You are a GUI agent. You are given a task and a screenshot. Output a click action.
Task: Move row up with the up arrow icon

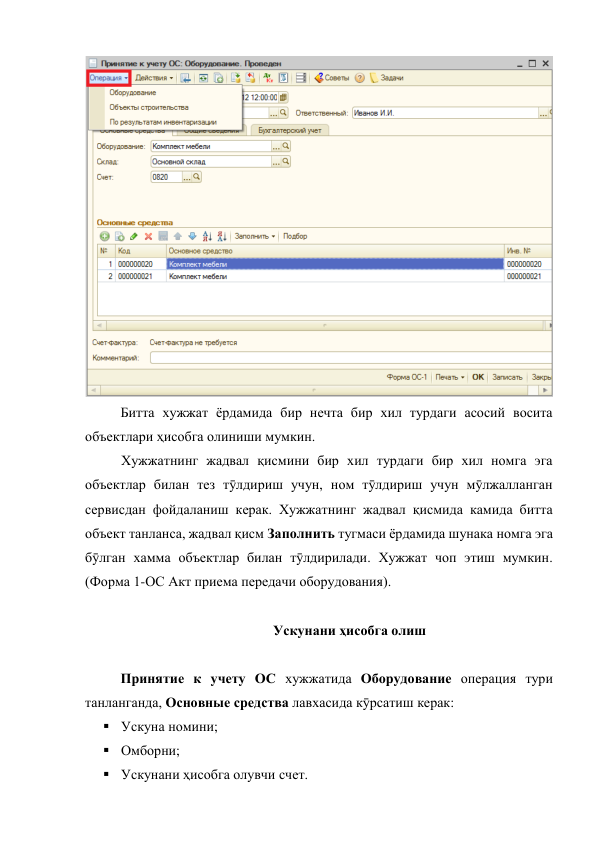pyautogui.click(x=178, y=236)
